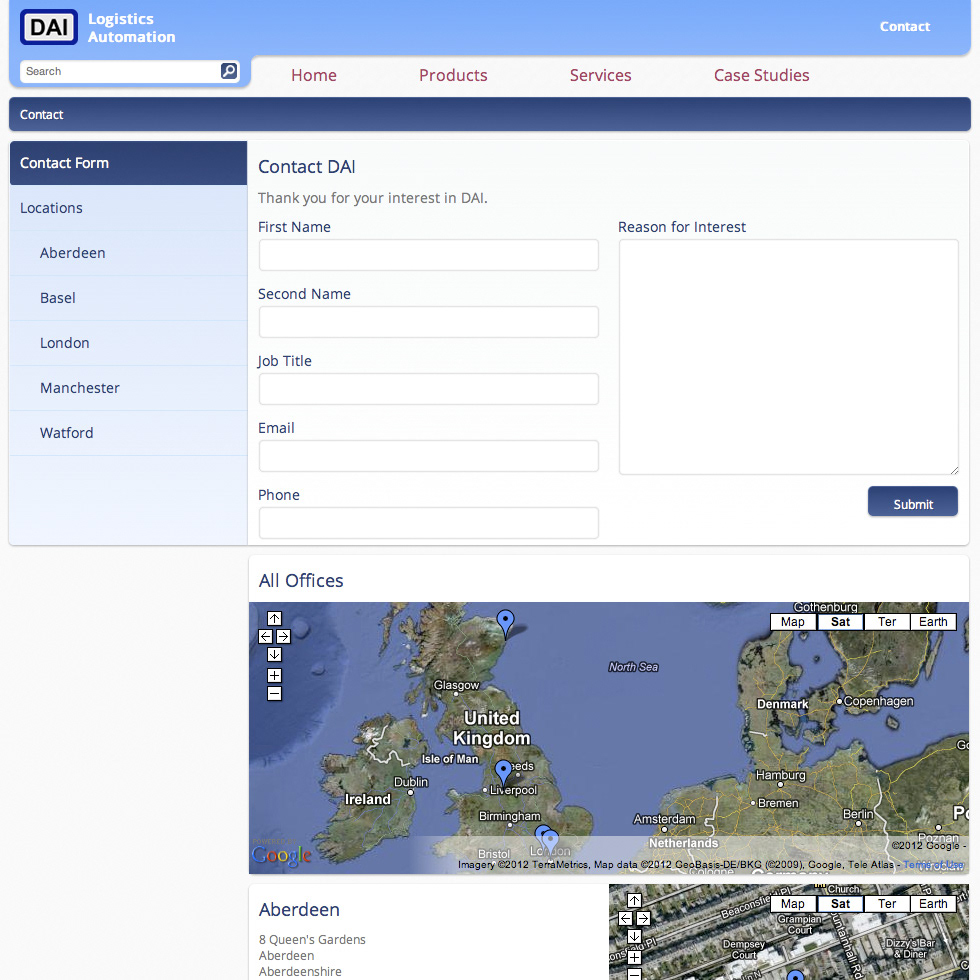
Task: Pan the All Offices map right
Action: pyautogui.click(x=284, y=636)
